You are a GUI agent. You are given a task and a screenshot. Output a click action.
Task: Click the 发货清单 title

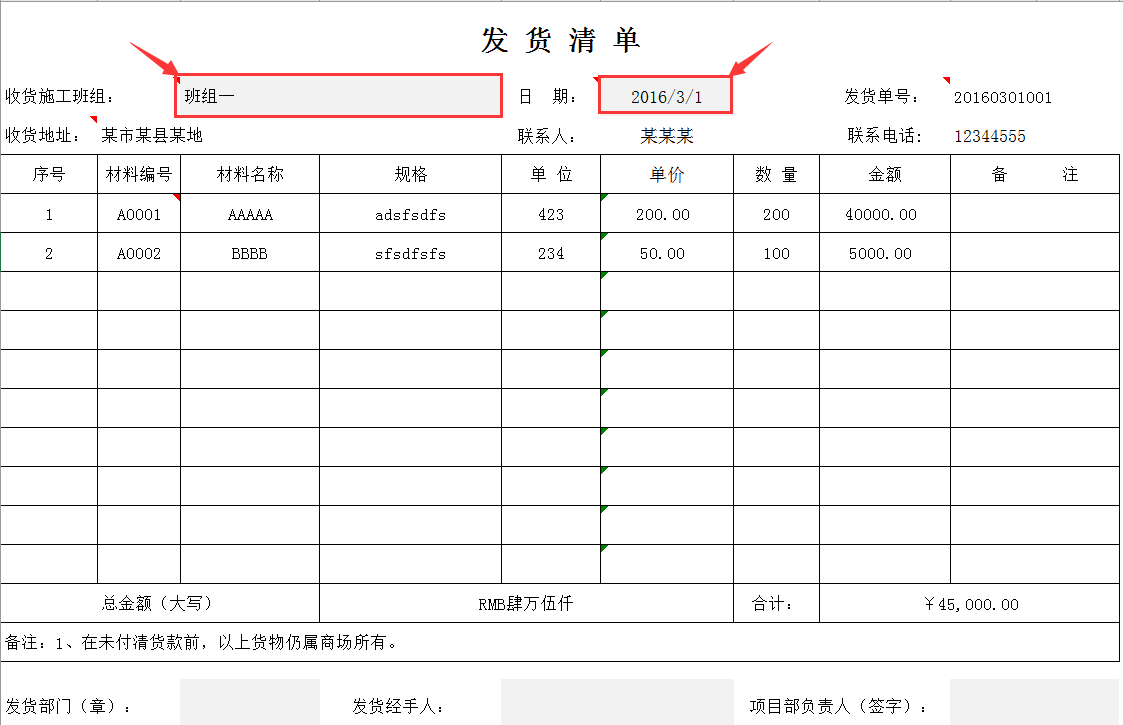tap(560, 40)
